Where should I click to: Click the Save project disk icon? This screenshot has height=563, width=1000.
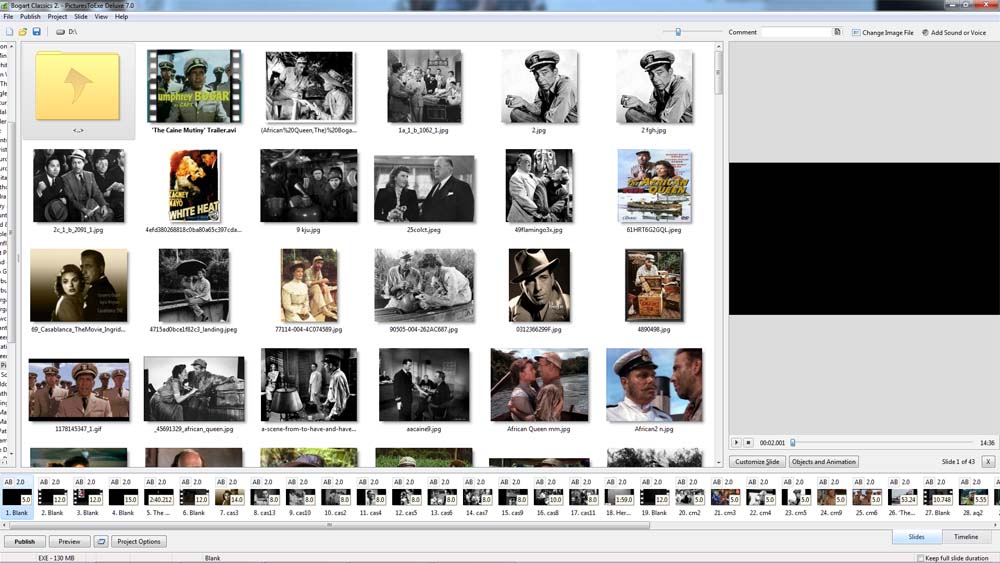pos(37,32)
